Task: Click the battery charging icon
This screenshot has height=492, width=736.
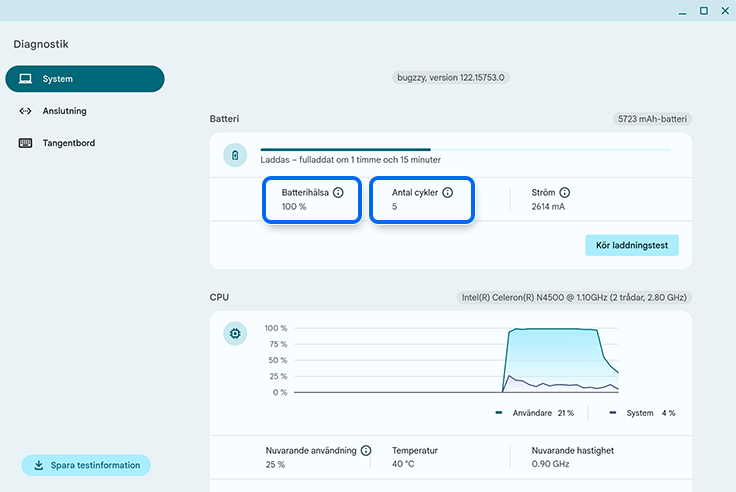Action: coord(235,155)
